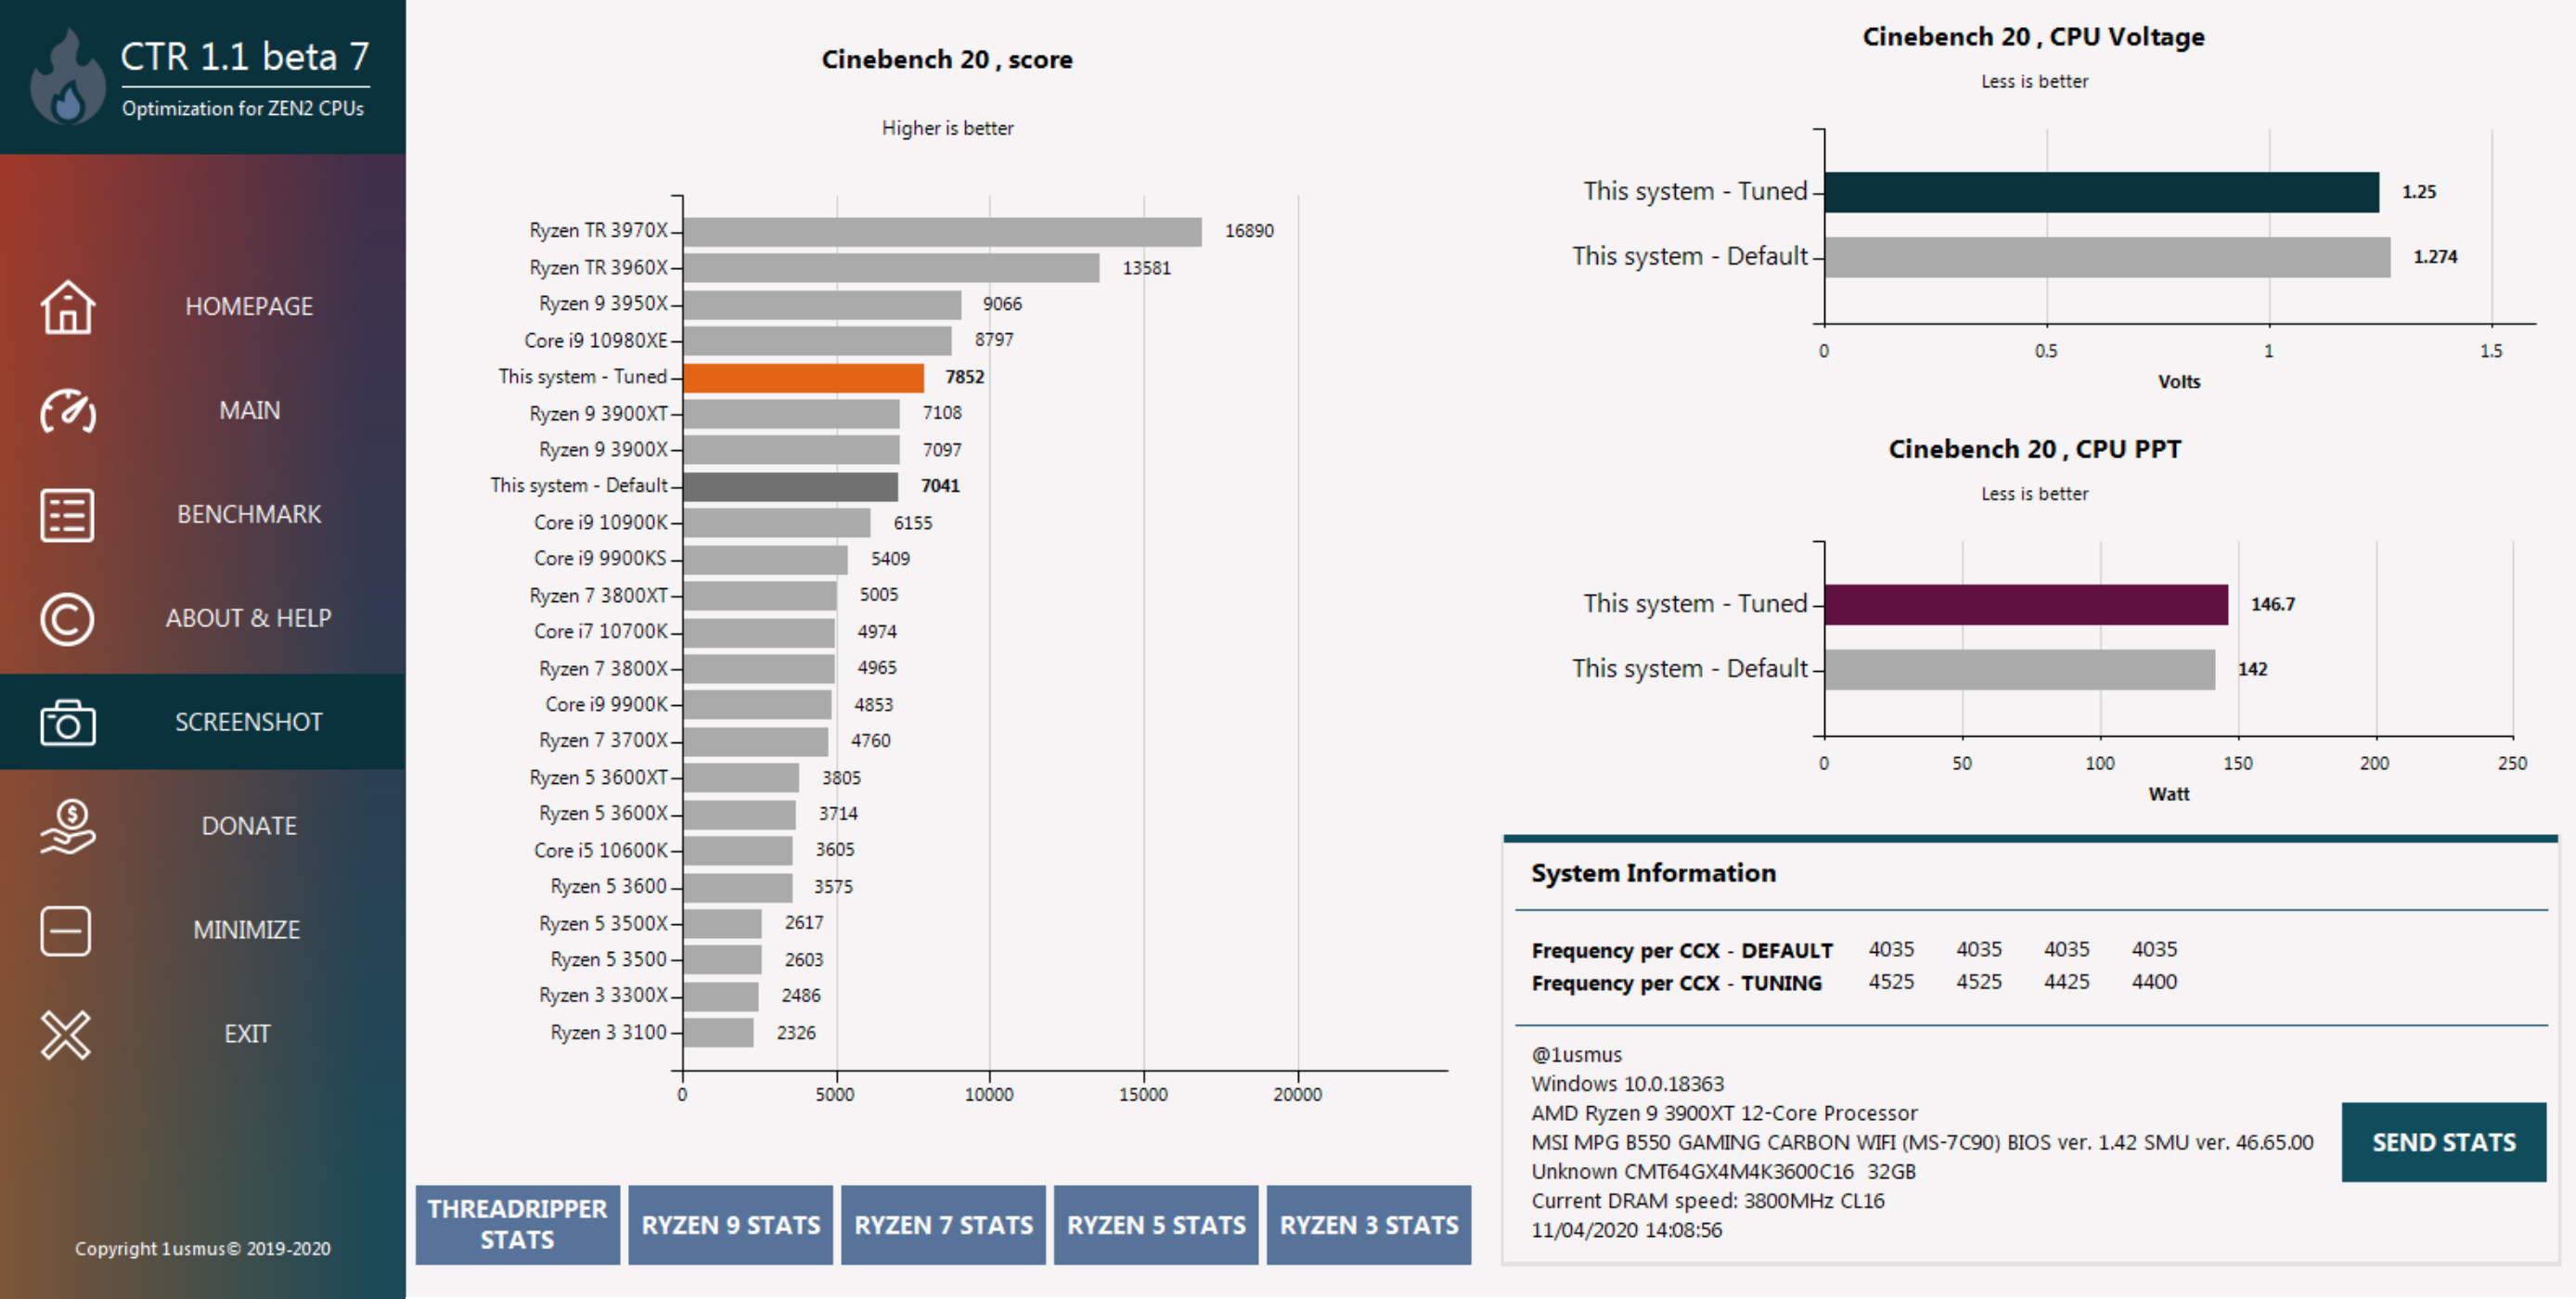Image resolution: width=2576 pixels, height=1299 pixels.
Task: Click the speedometer Main icon
Action: (x=67, y=410)
